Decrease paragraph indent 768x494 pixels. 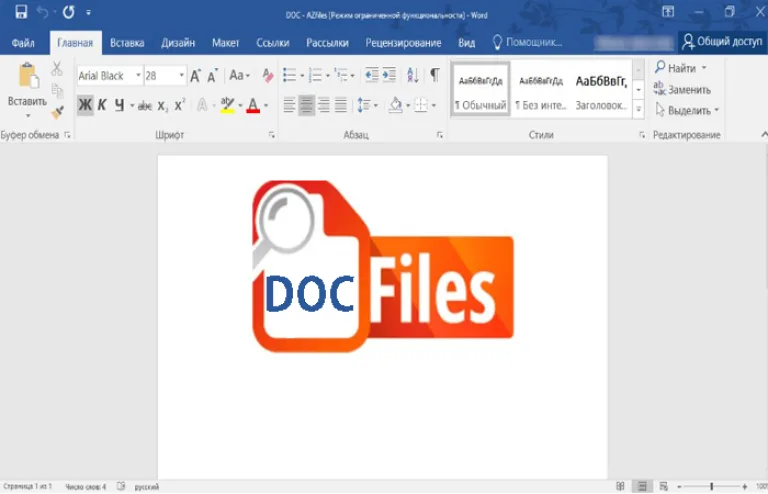[372, 75]
